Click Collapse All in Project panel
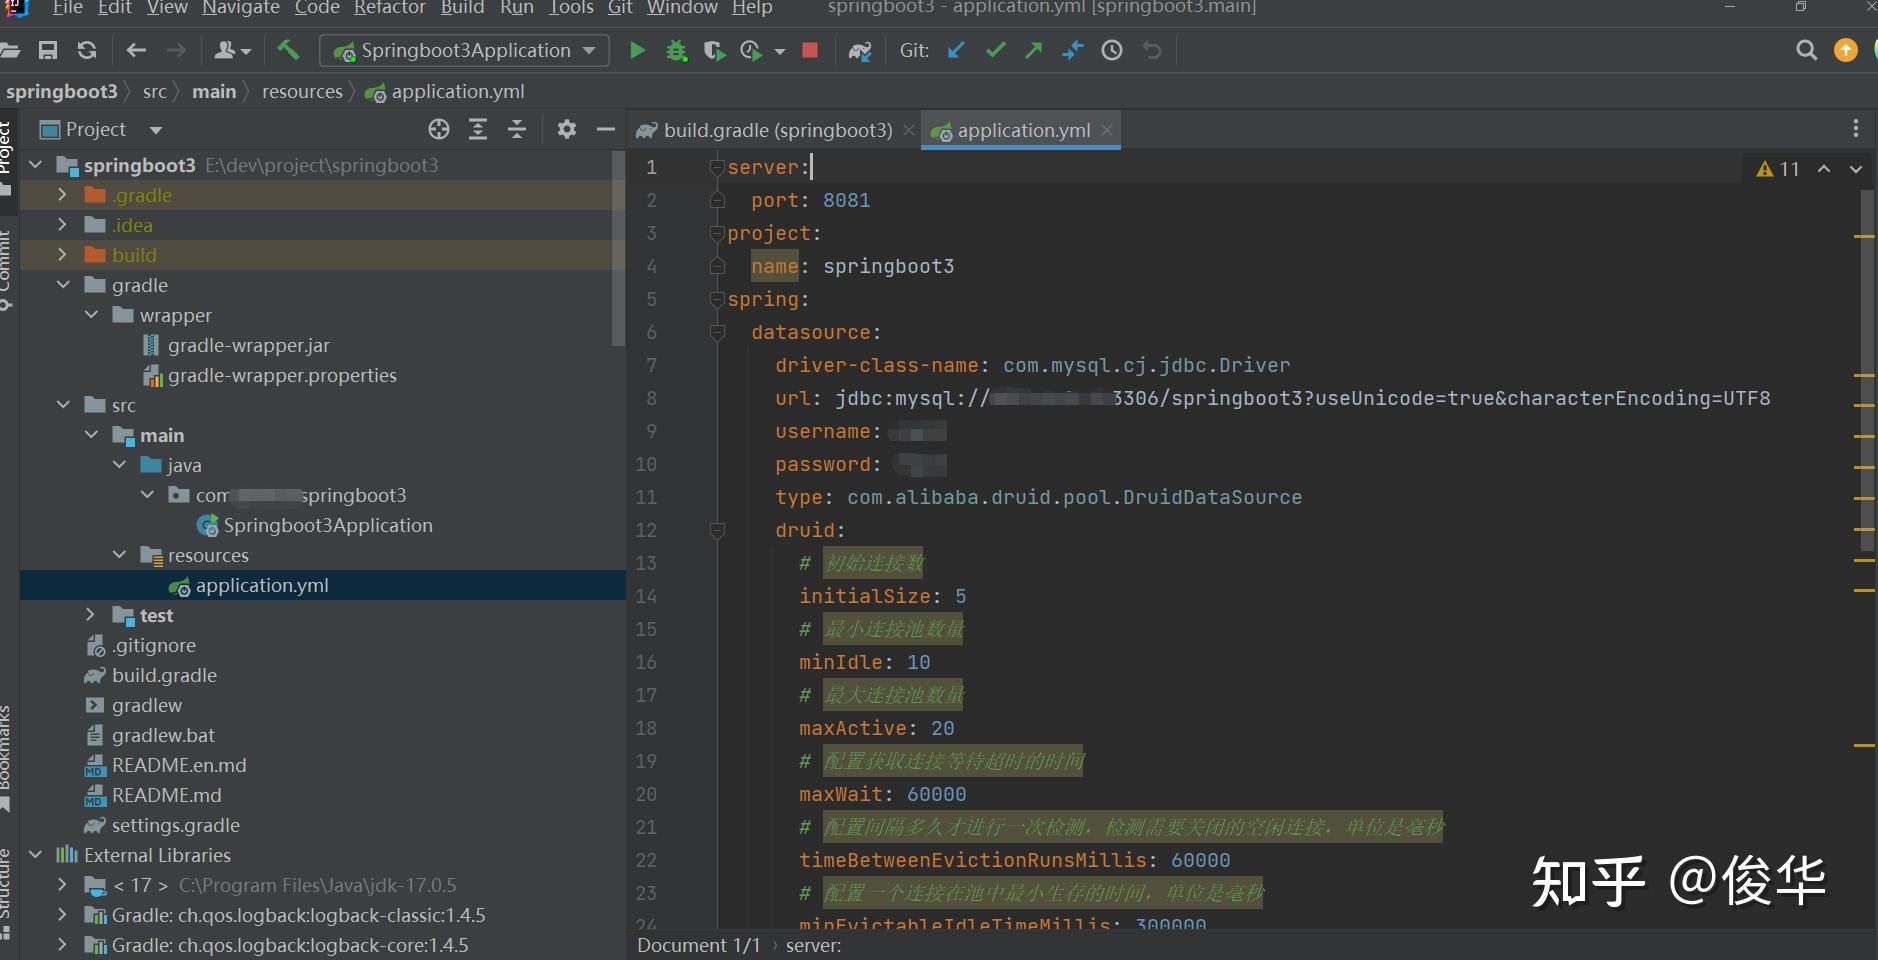Viewport: 1878px width, 960px height. (x=517, y=129)
